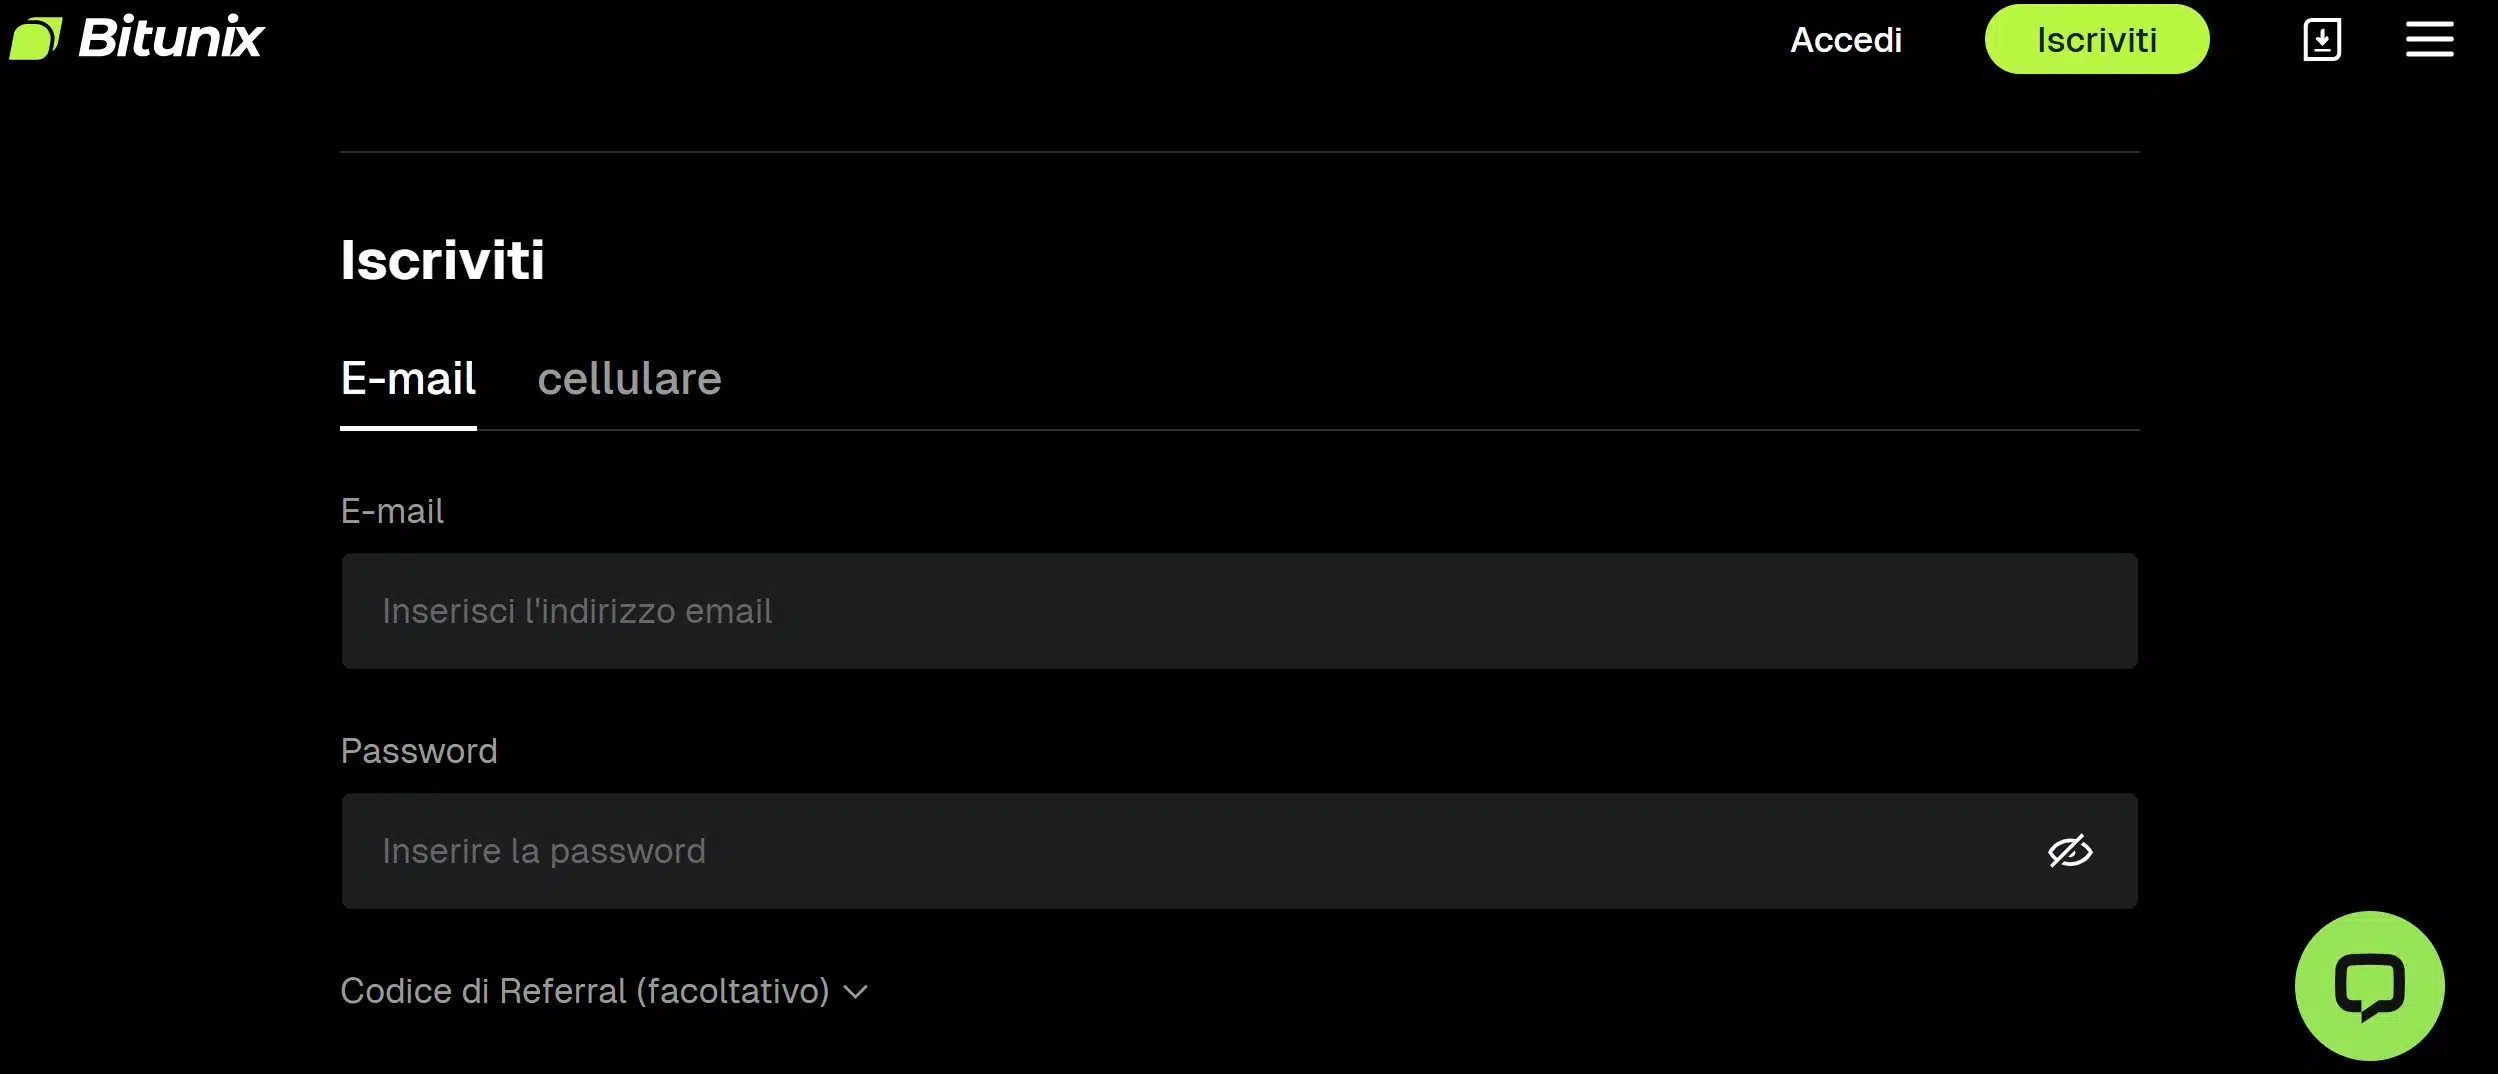The image size is (2498, 1074).
Task: Reveal the hidden password using the eye toggle
Action: tap(2068, 851)
